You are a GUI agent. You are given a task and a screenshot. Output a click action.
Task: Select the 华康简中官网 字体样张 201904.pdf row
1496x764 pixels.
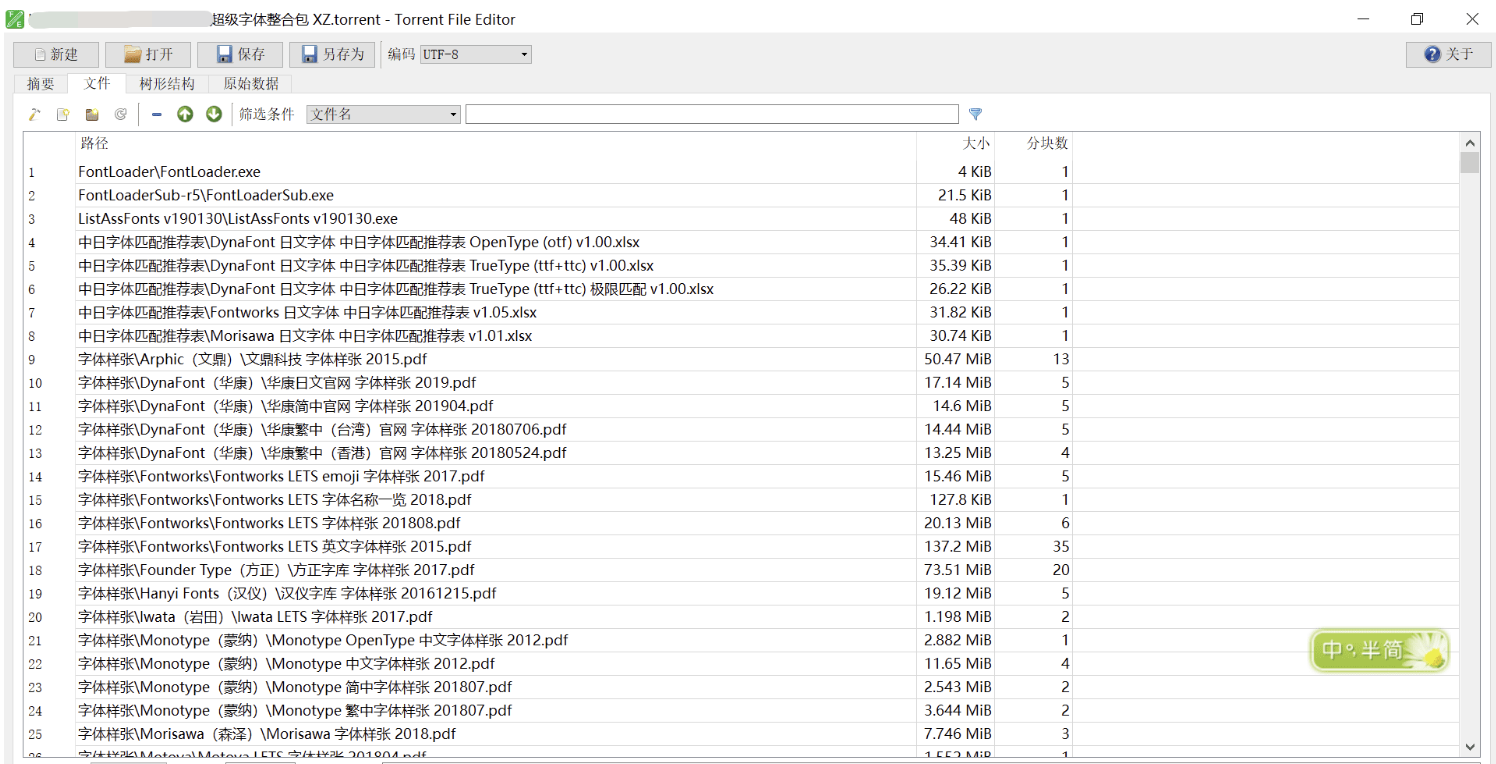pyautogui.click(x=742, y=406)
